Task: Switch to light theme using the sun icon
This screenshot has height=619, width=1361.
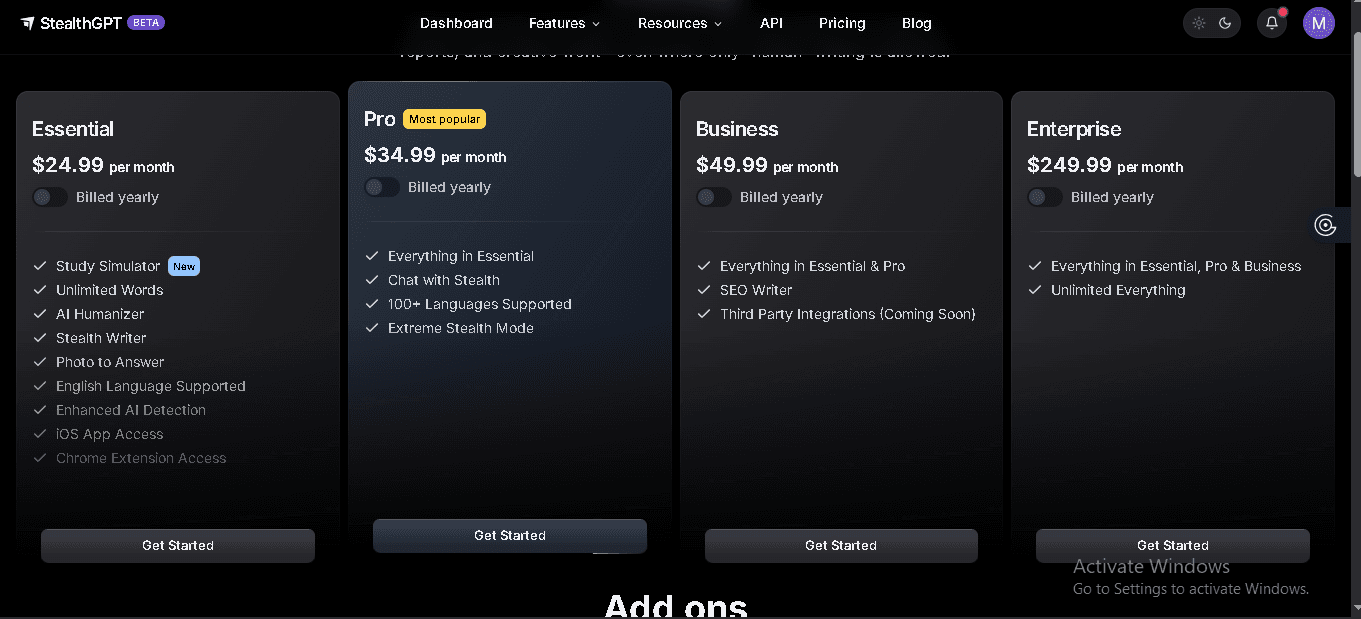Action: pos(1198,21)
